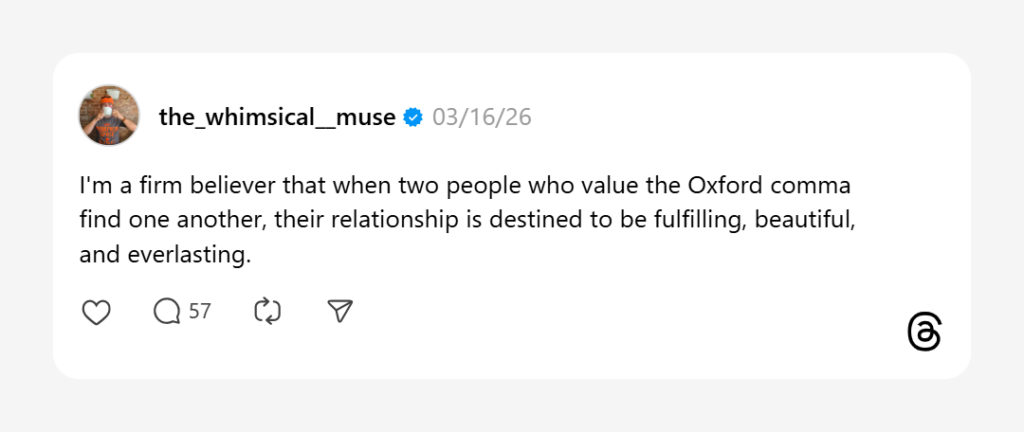Screen dimensions: 1024x432
Task: Open replies via the comment bubble icon
Action: [x=166, y=312]
